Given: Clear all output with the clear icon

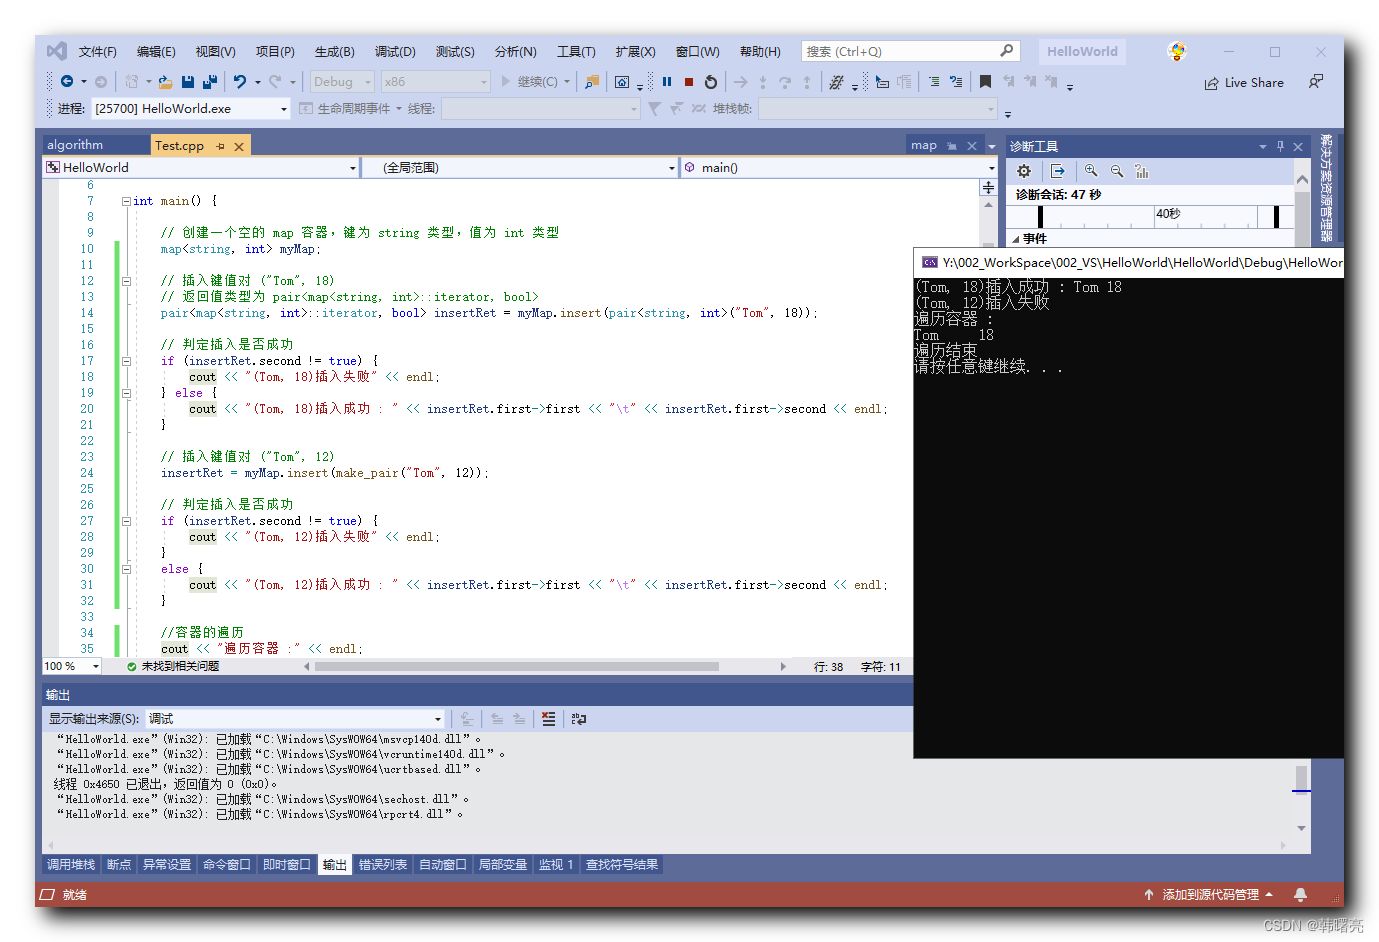Looking at the screenshot, I should [x=548, y=718].
